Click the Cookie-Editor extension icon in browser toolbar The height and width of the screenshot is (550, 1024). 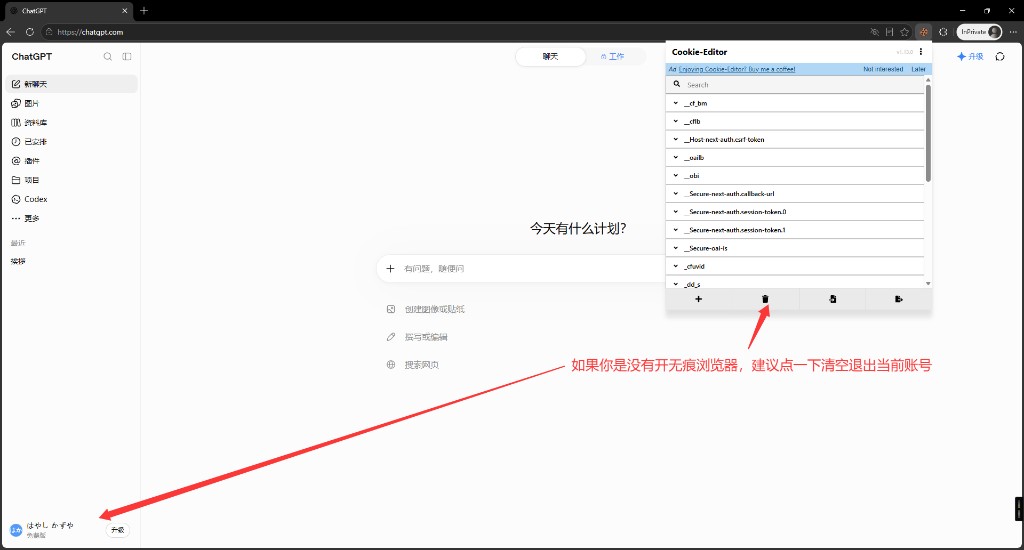click(x=923, y=31)
